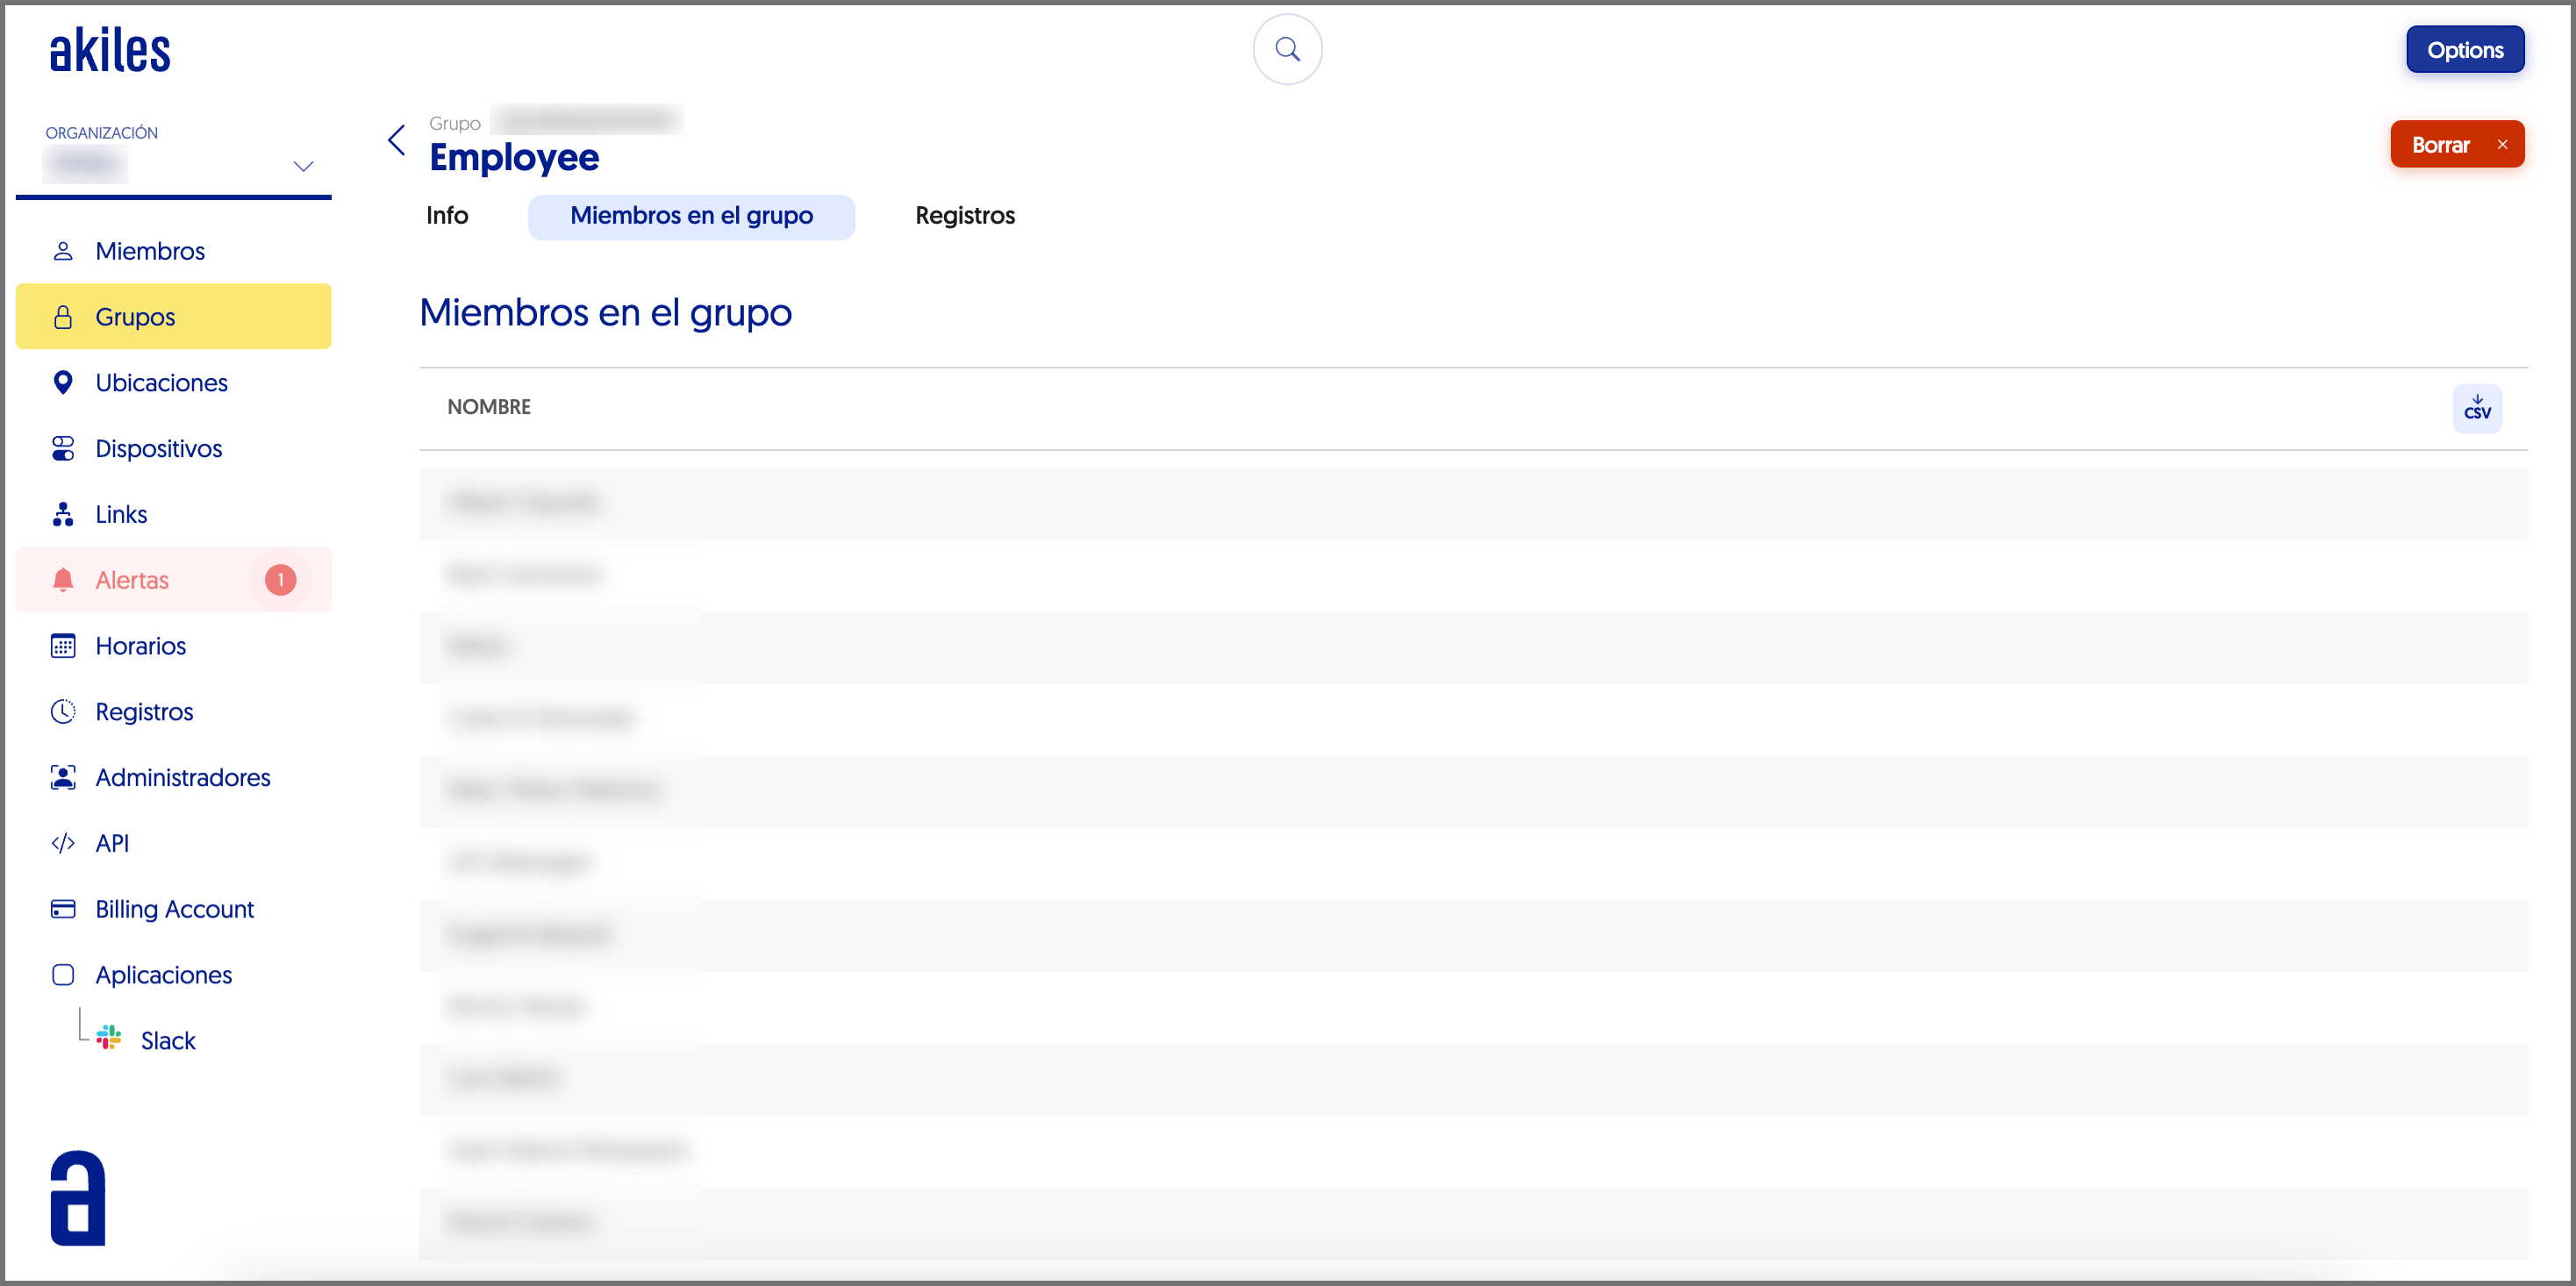This screenshot has height=1286, width=2576.
Task: Switch to the Registros tab of the group
Action: (x=964, y=216)
